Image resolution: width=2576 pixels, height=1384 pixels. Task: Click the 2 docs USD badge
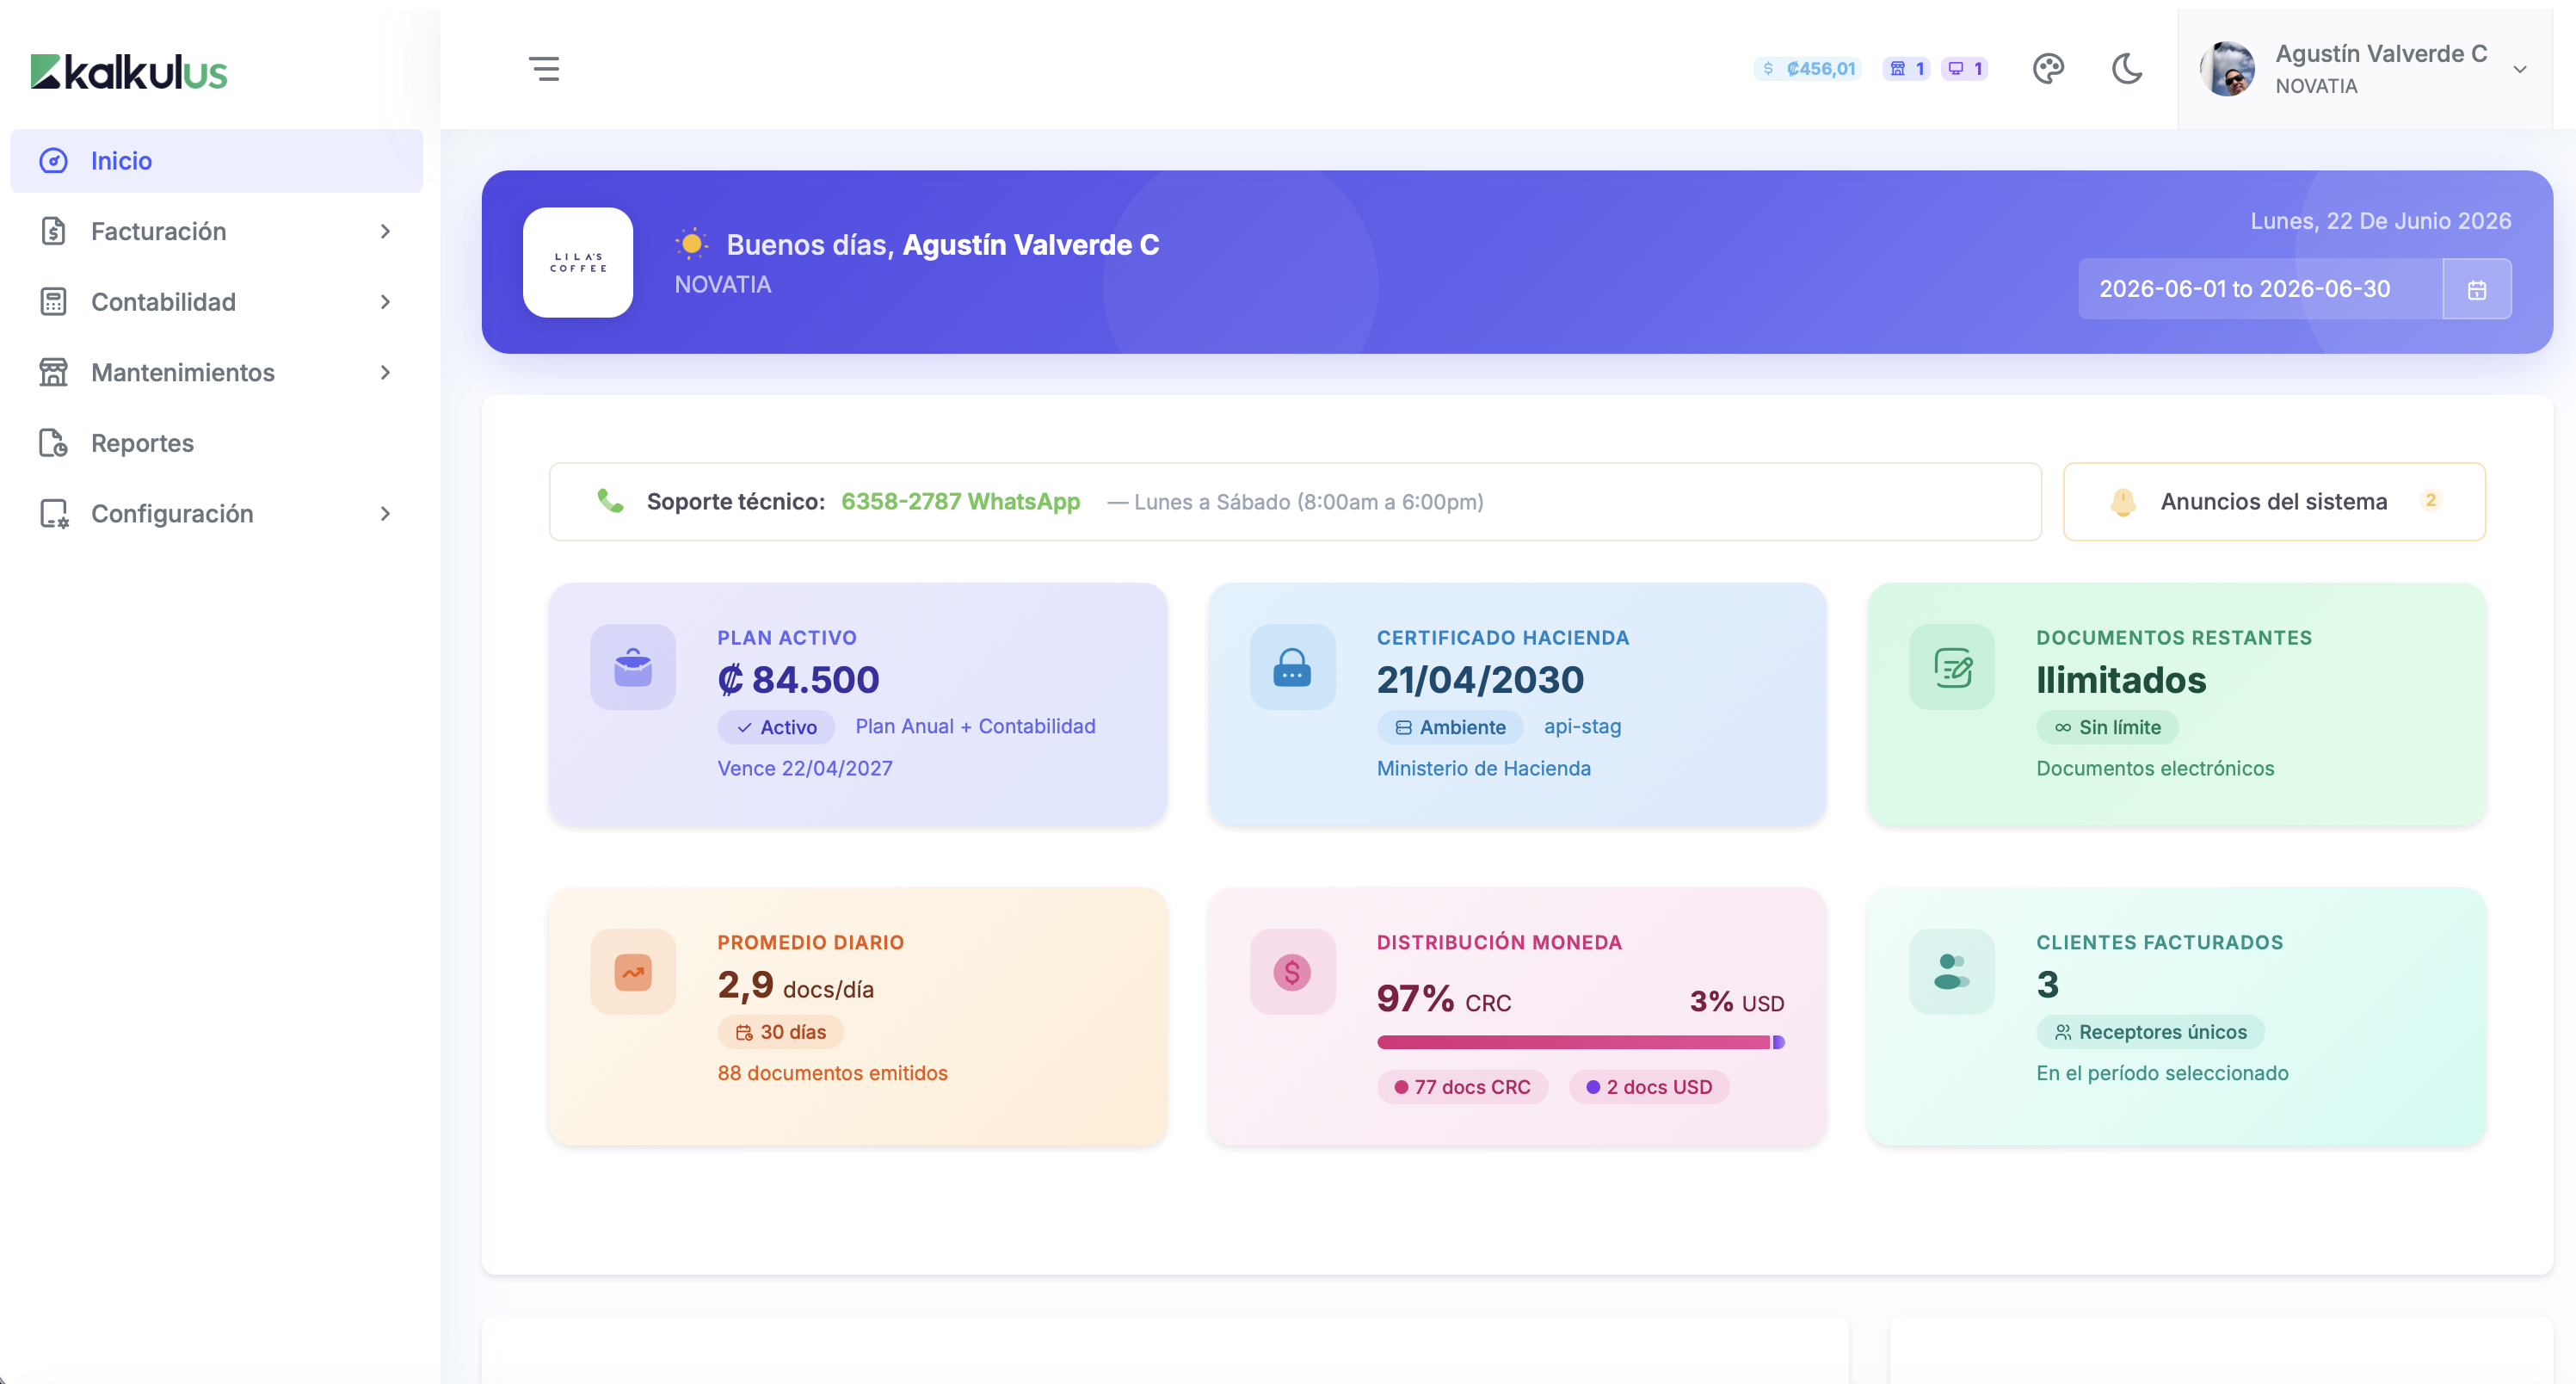pos(1649,1087)
